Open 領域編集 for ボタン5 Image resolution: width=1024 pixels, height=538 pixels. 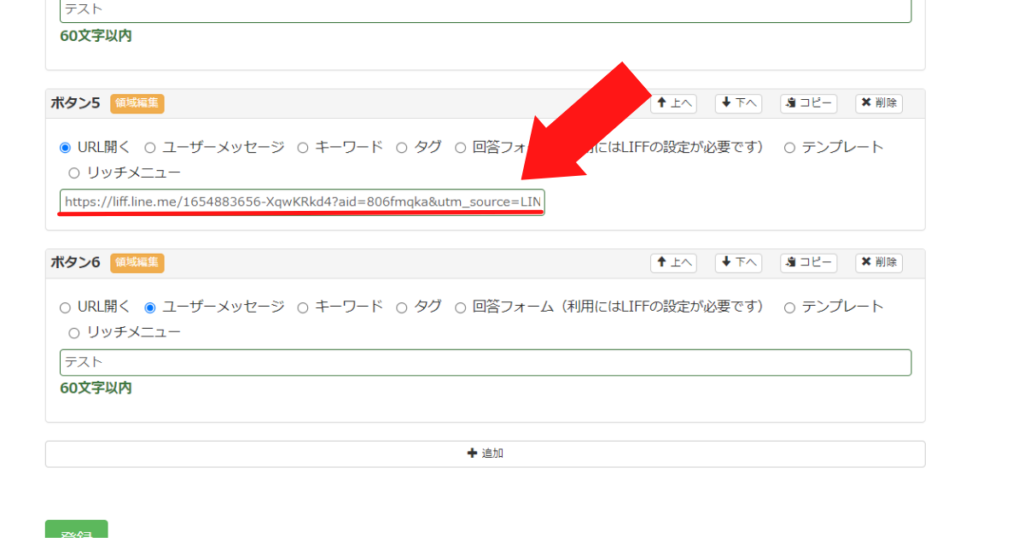pyautogui.click(x=137, y=103)
